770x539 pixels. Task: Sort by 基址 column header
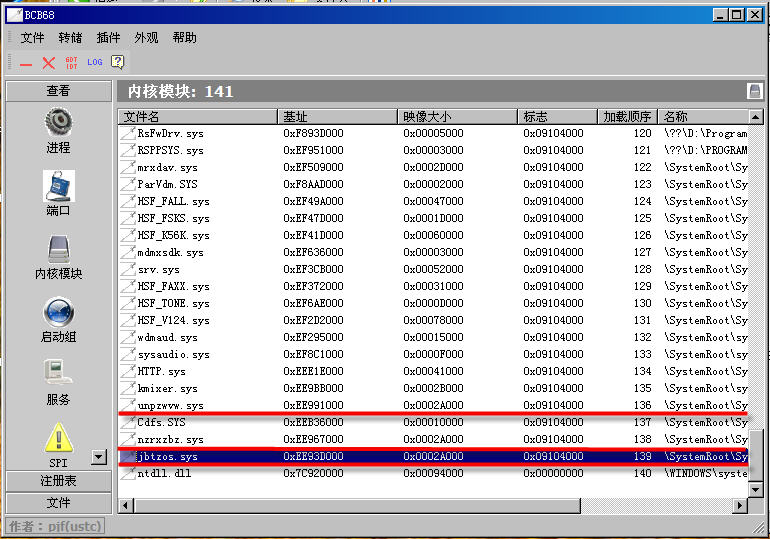click(337, 117)
